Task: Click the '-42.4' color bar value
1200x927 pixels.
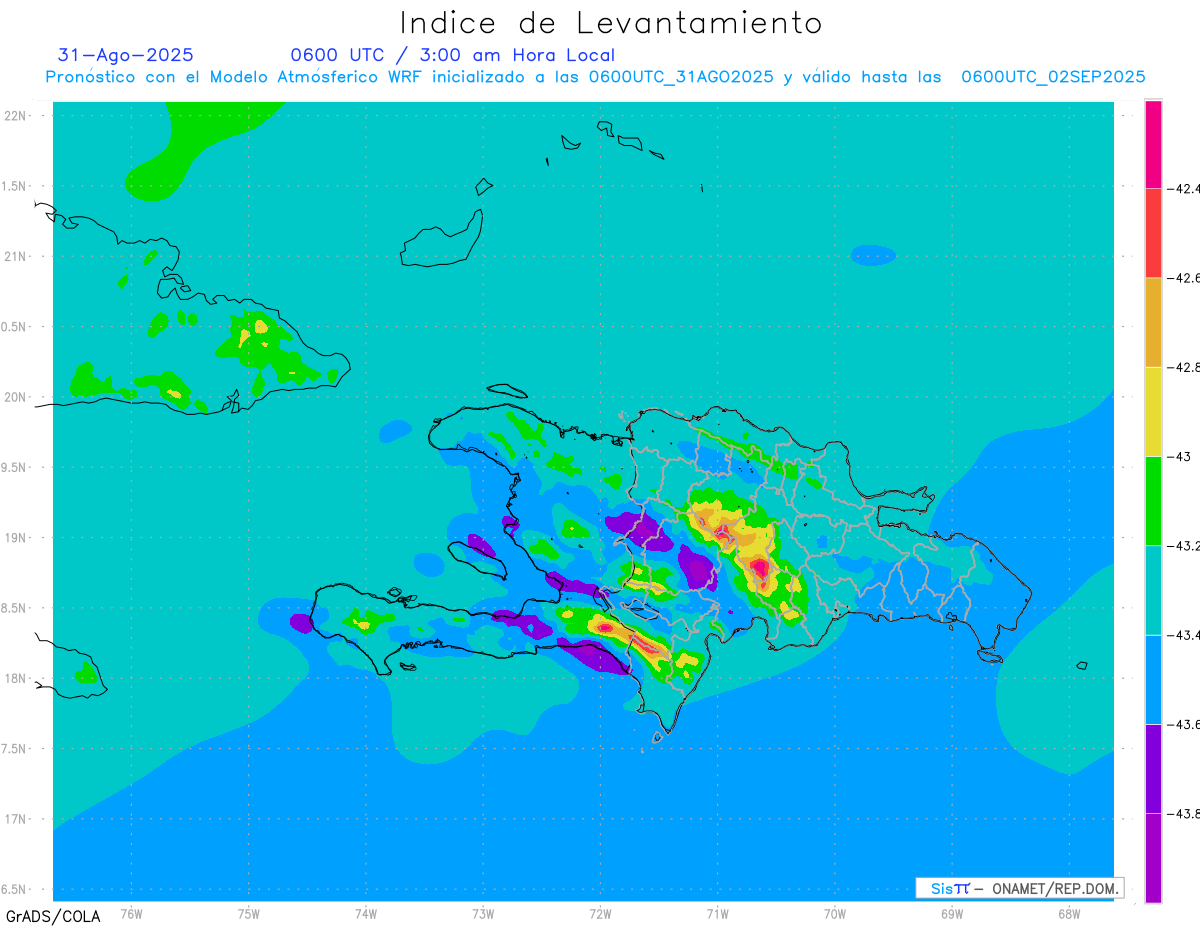Action: [1184, 188]
